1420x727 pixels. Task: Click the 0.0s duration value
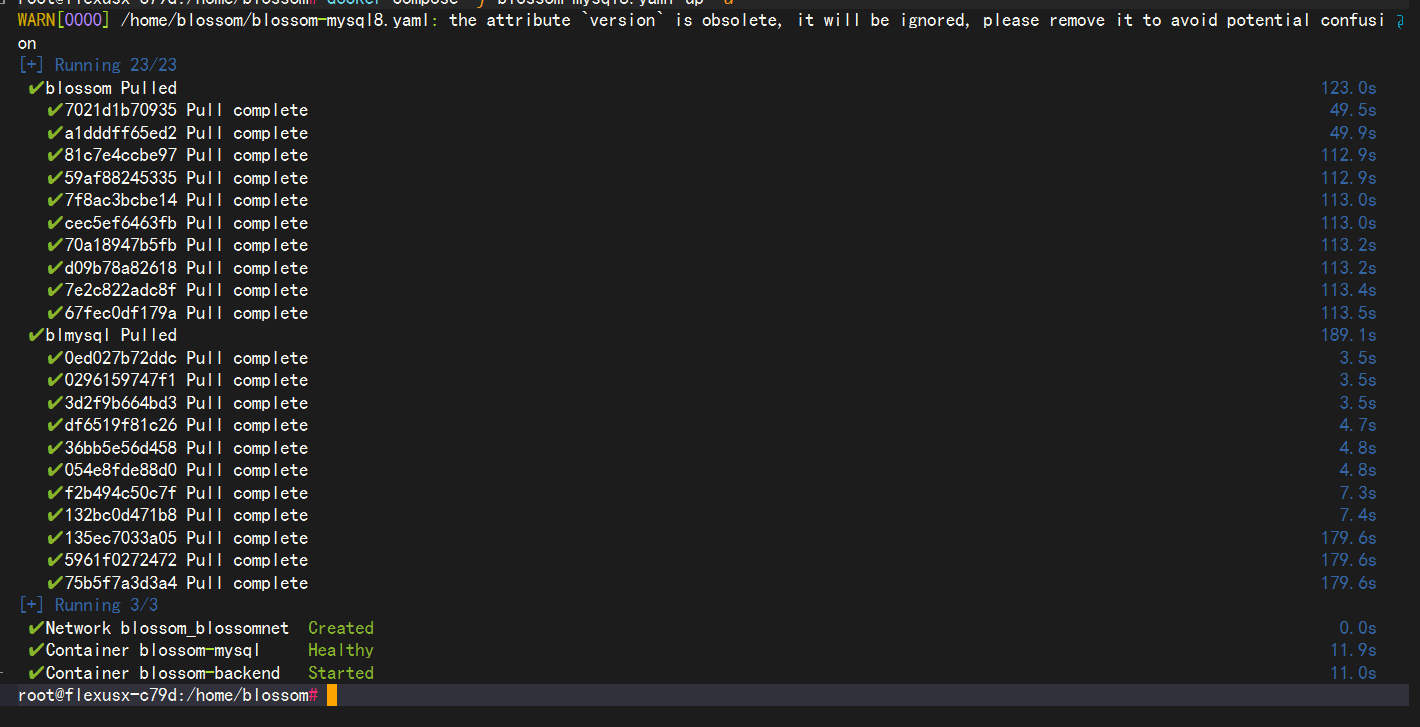tap(1358, 628)
